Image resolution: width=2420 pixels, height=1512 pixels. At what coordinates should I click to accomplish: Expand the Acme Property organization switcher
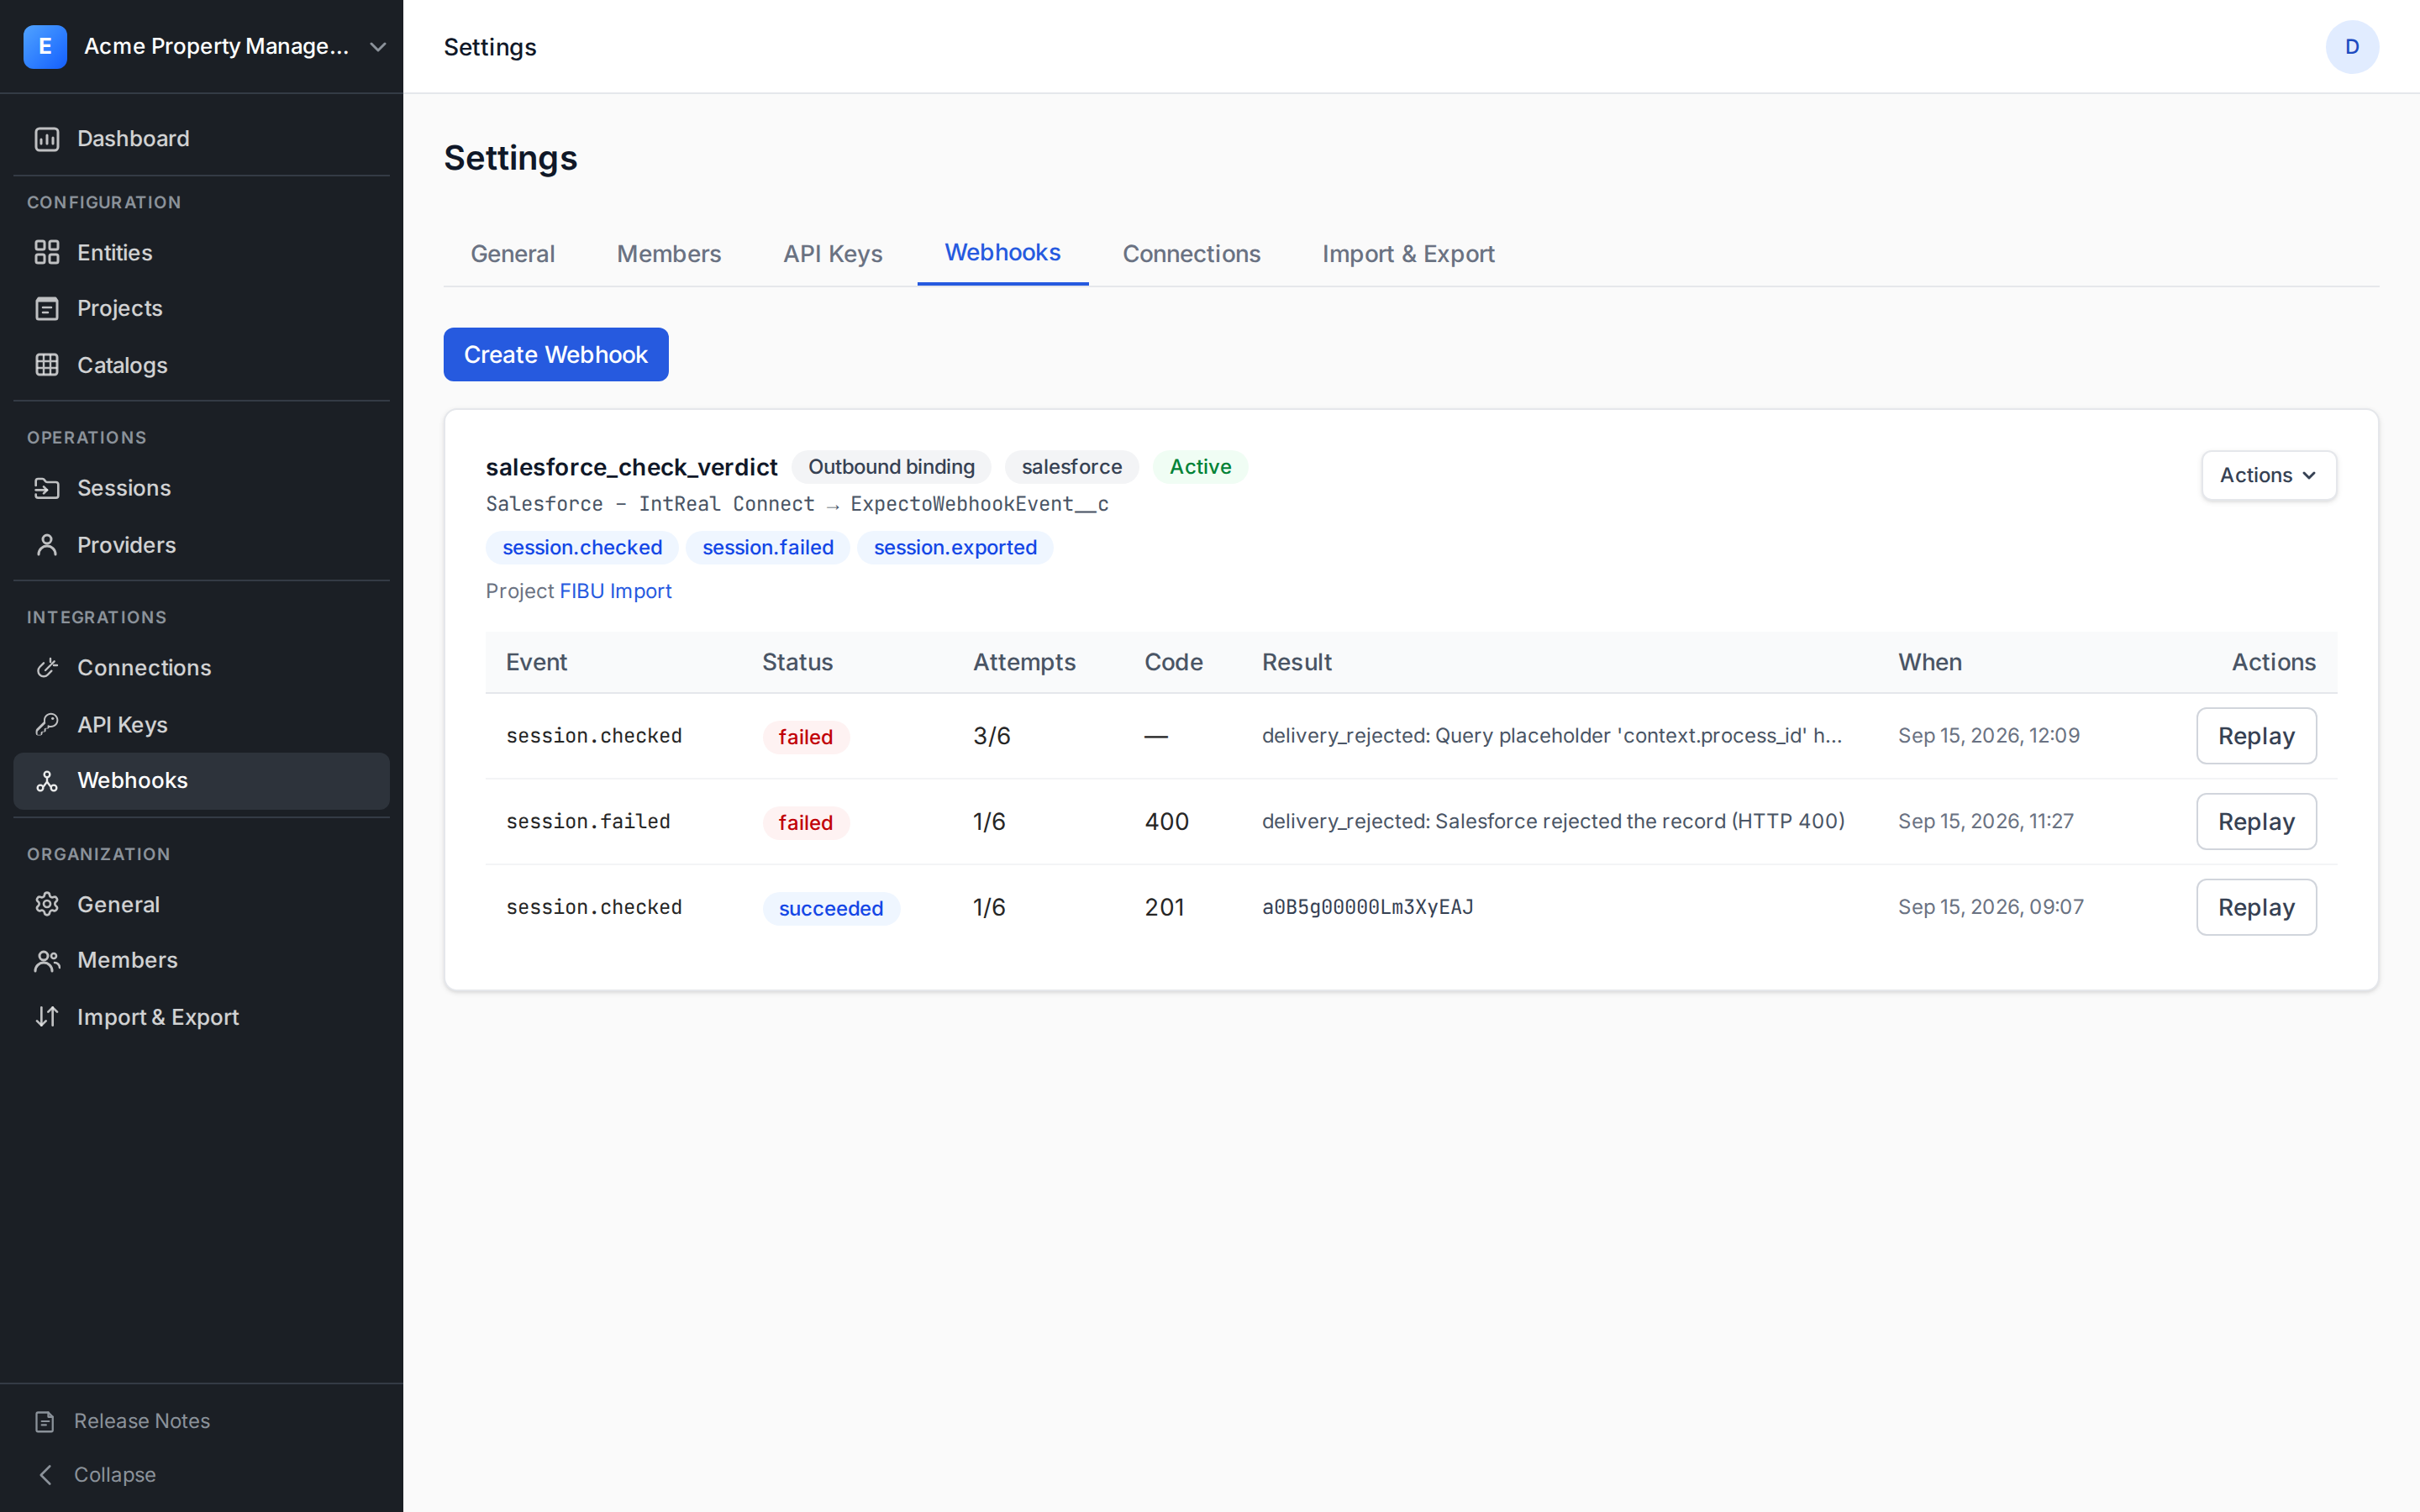(378, 47)
